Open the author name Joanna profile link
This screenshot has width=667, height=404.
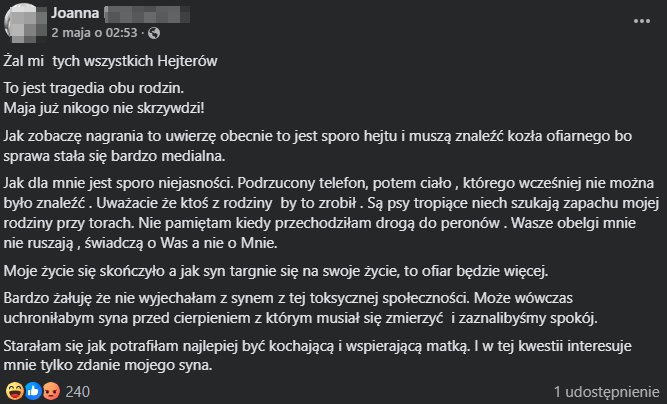[x=75, y=13]
